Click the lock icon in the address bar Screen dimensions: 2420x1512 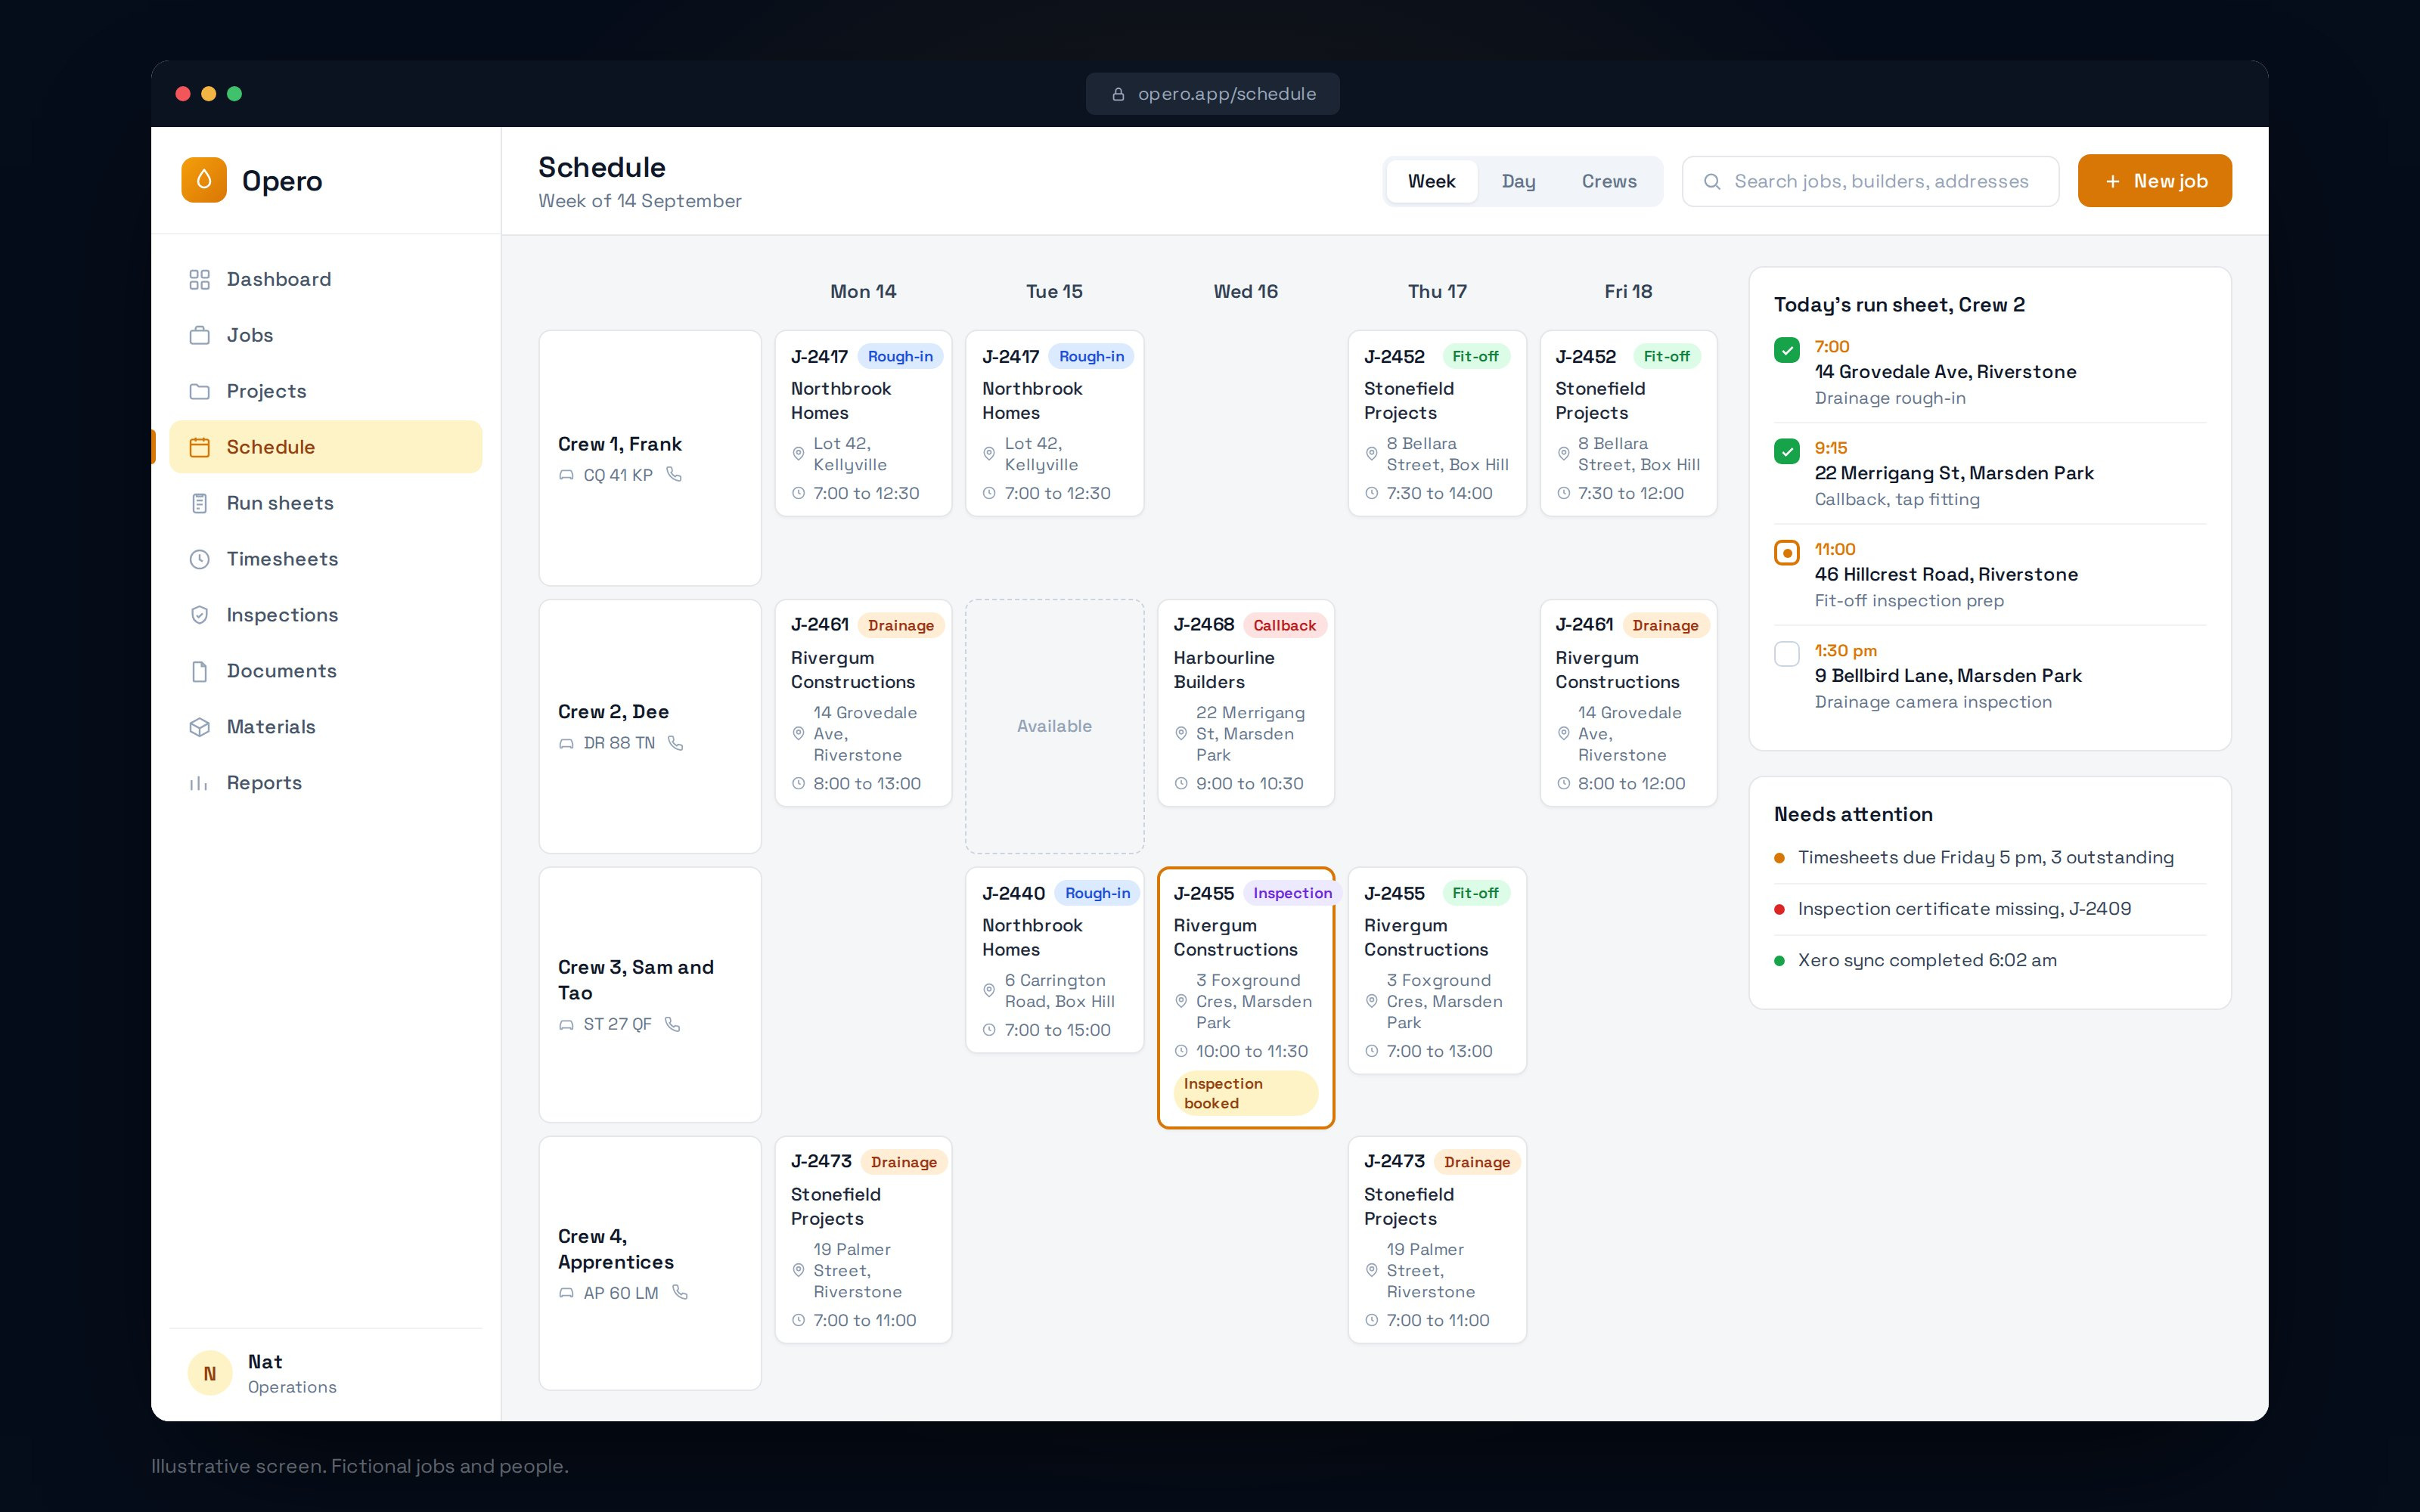(x=1118, y=94)
